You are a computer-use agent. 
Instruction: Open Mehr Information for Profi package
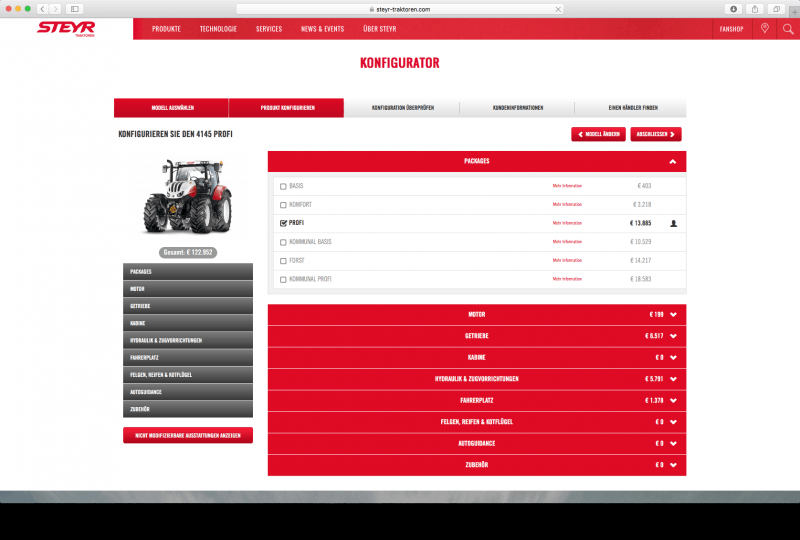(567, 223)
